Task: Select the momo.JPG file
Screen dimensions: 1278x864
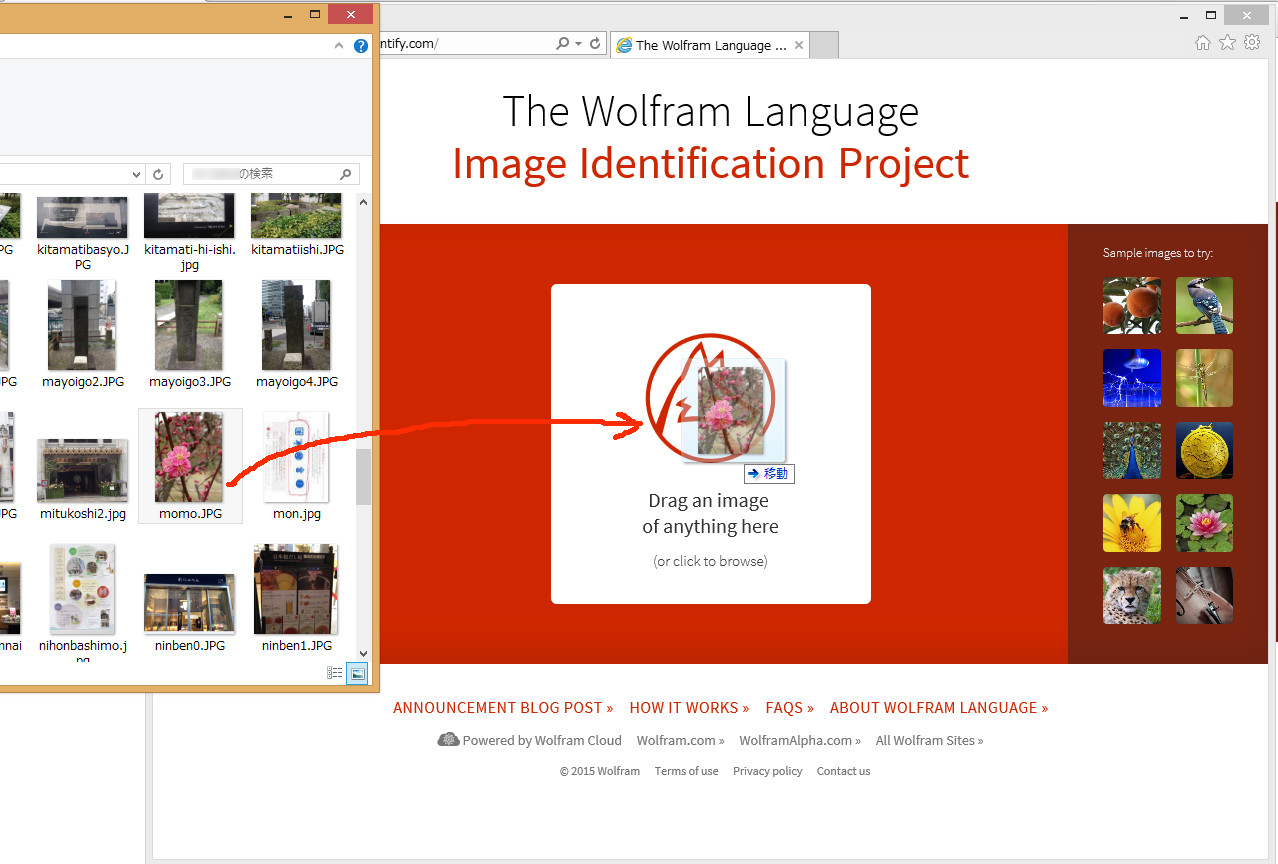Action: coord(190,466)
